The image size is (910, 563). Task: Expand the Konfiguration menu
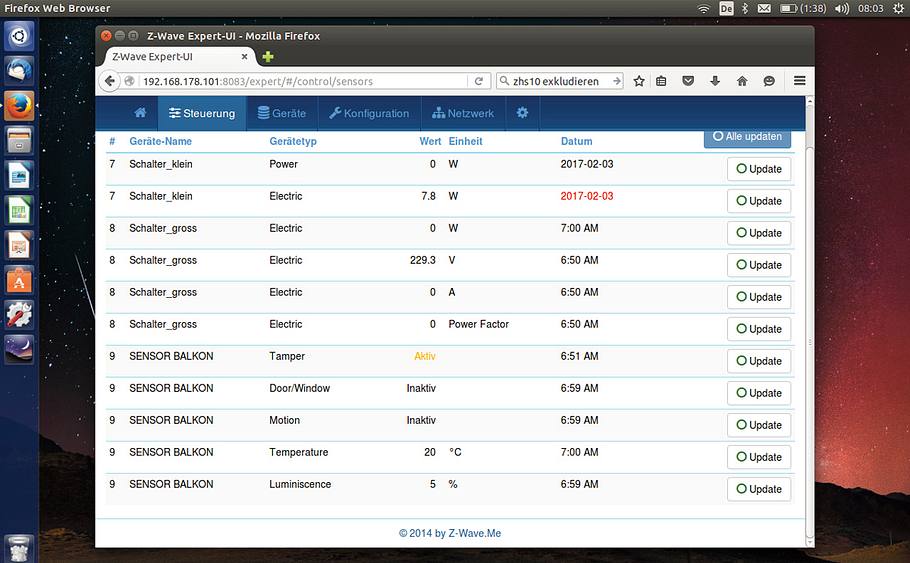[369, 113]
